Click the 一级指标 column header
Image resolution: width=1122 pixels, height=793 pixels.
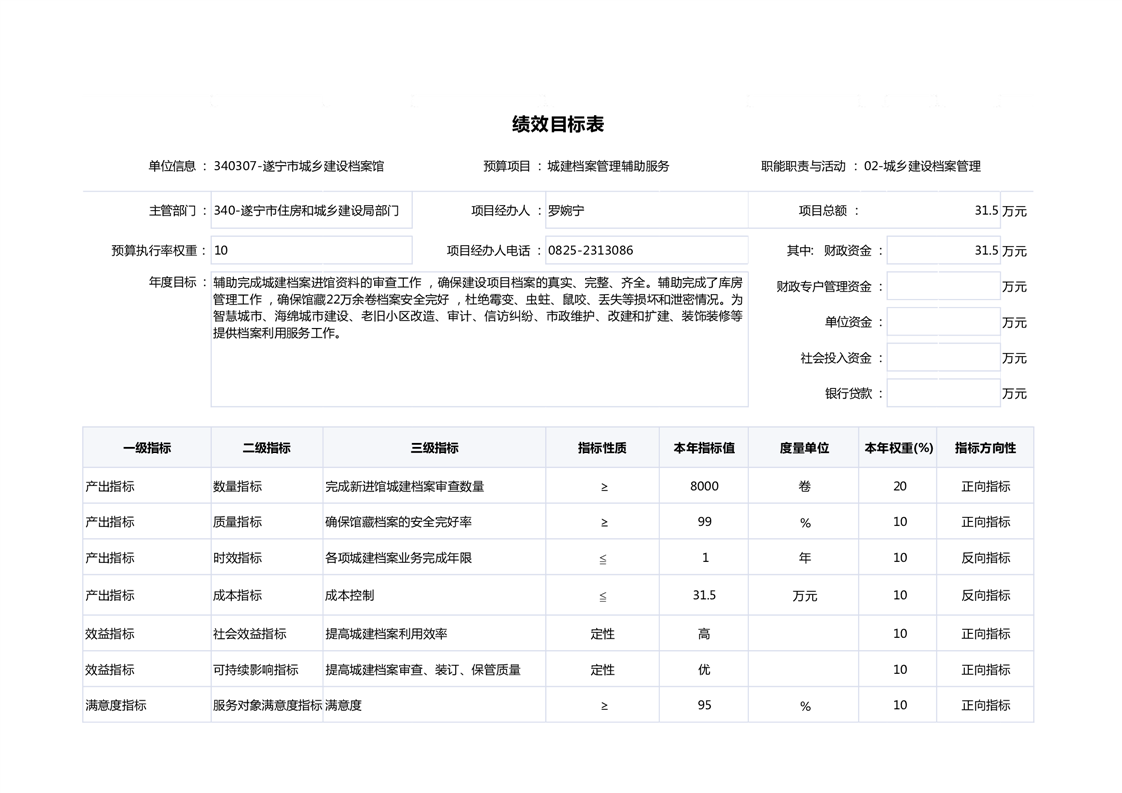(147, 448)
